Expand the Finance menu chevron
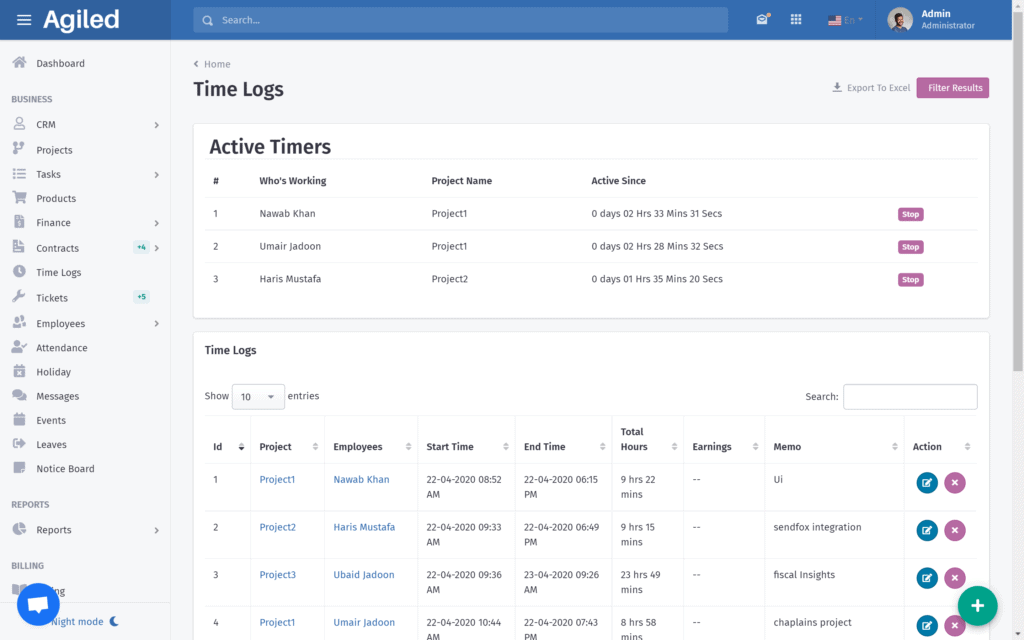This screenshot has height=640, width=1024. (x=157, y=223)
